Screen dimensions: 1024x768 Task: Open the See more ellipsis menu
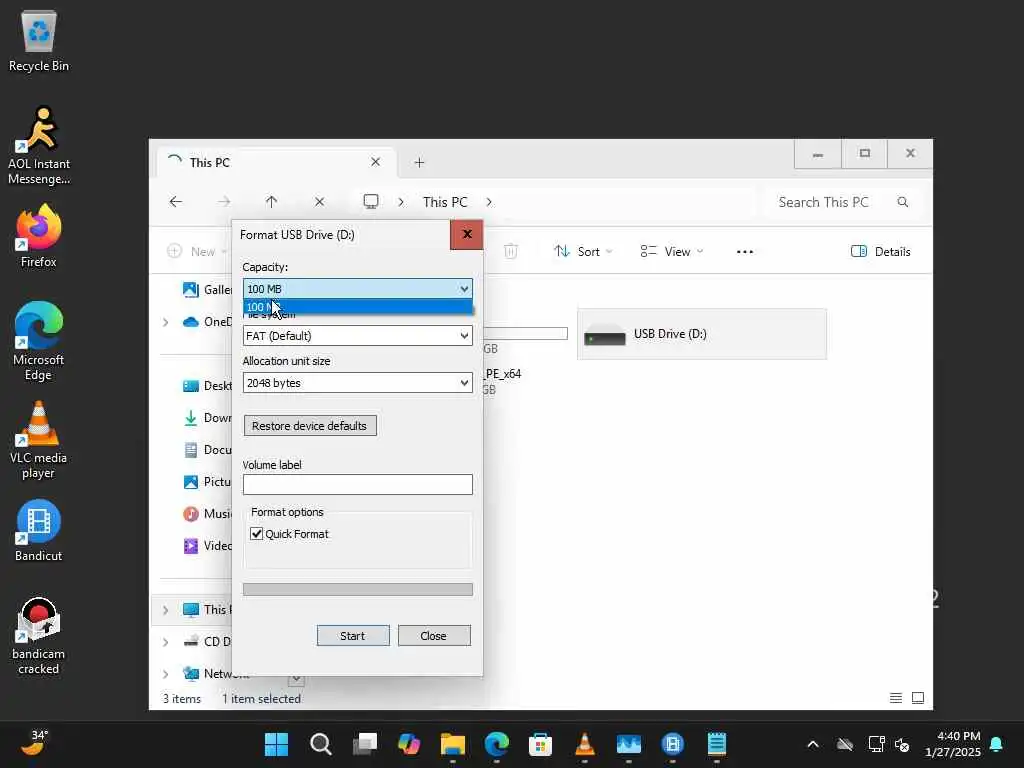(x=744, y=251)
